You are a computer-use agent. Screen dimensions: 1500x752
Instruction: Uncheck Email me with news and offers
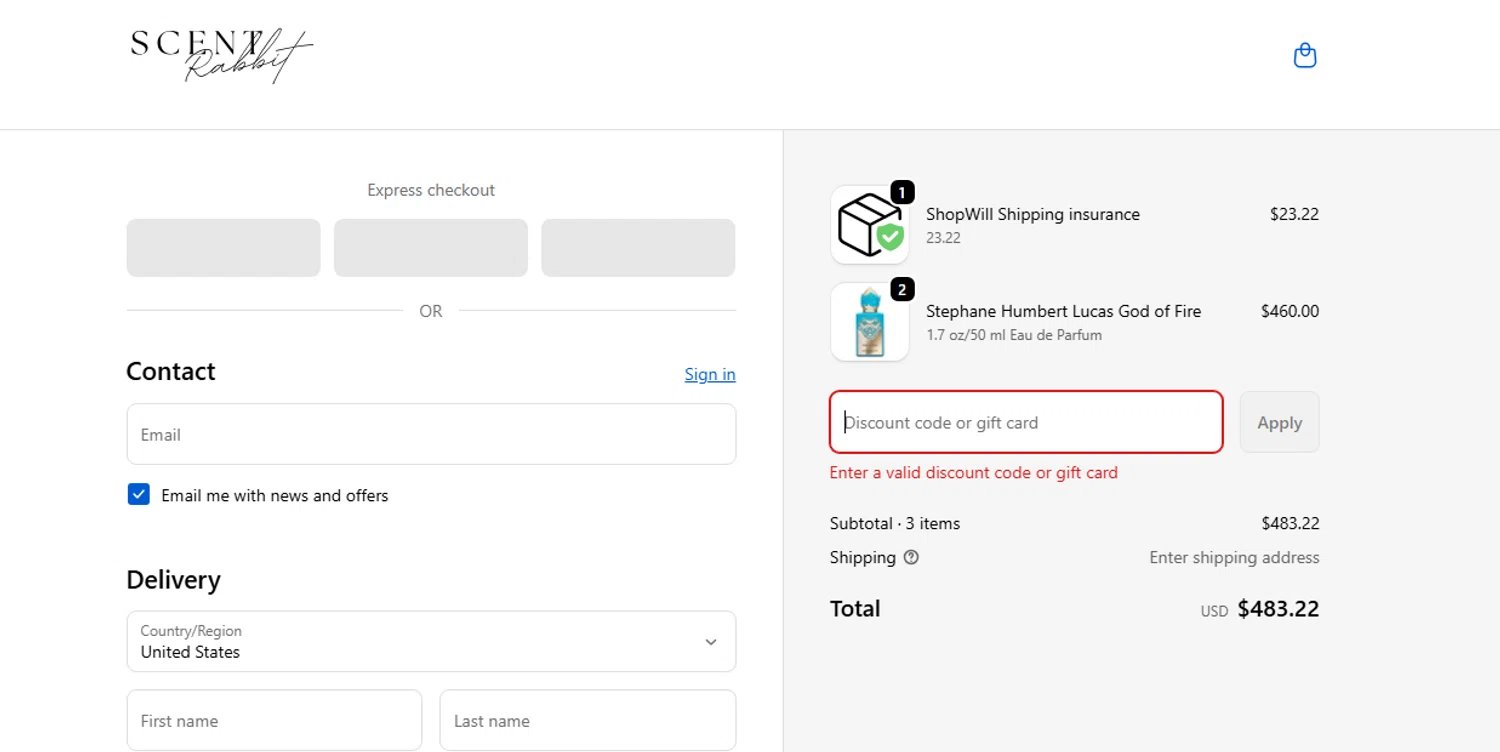point(139,495)
